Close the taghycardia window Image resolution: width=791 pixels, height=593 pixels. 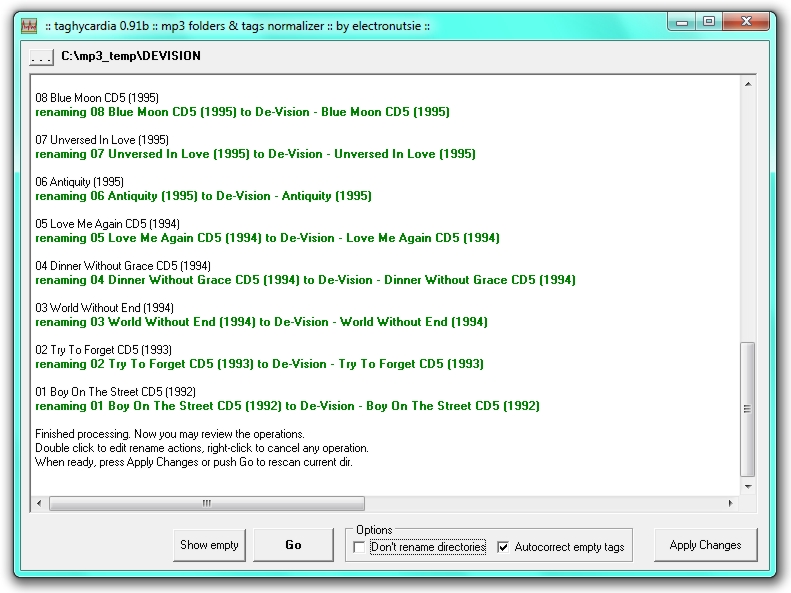[747, 22]
